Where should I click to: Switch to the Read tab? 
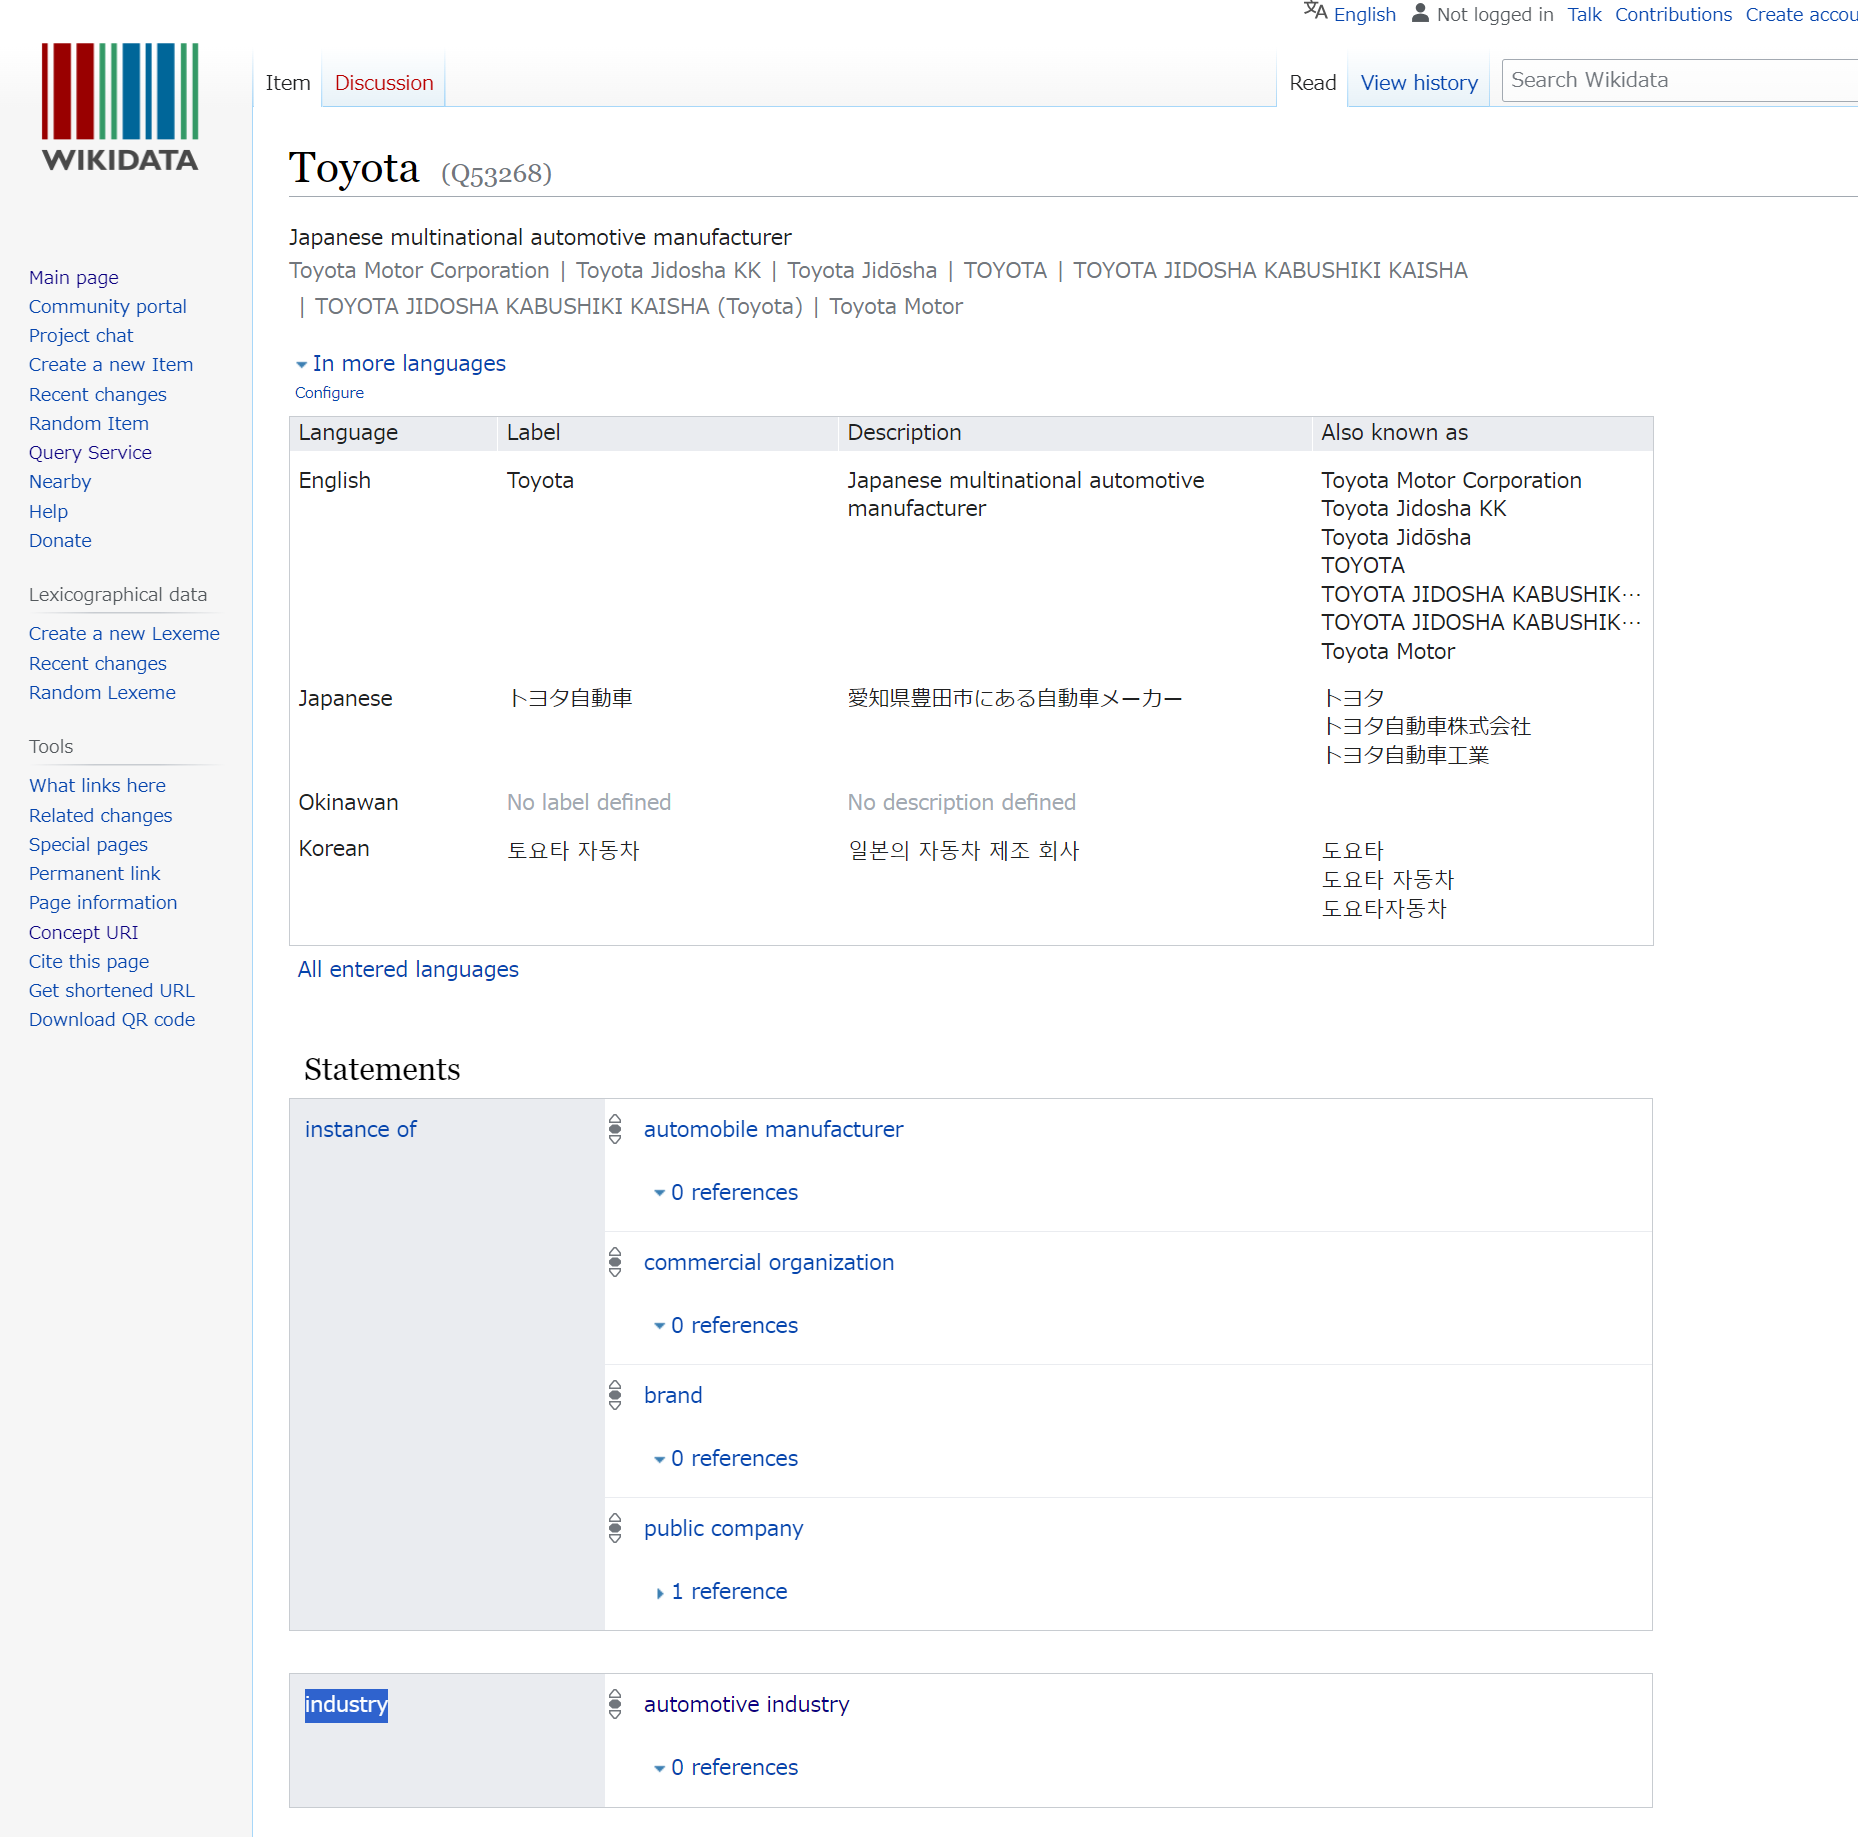click(1313, 83)
